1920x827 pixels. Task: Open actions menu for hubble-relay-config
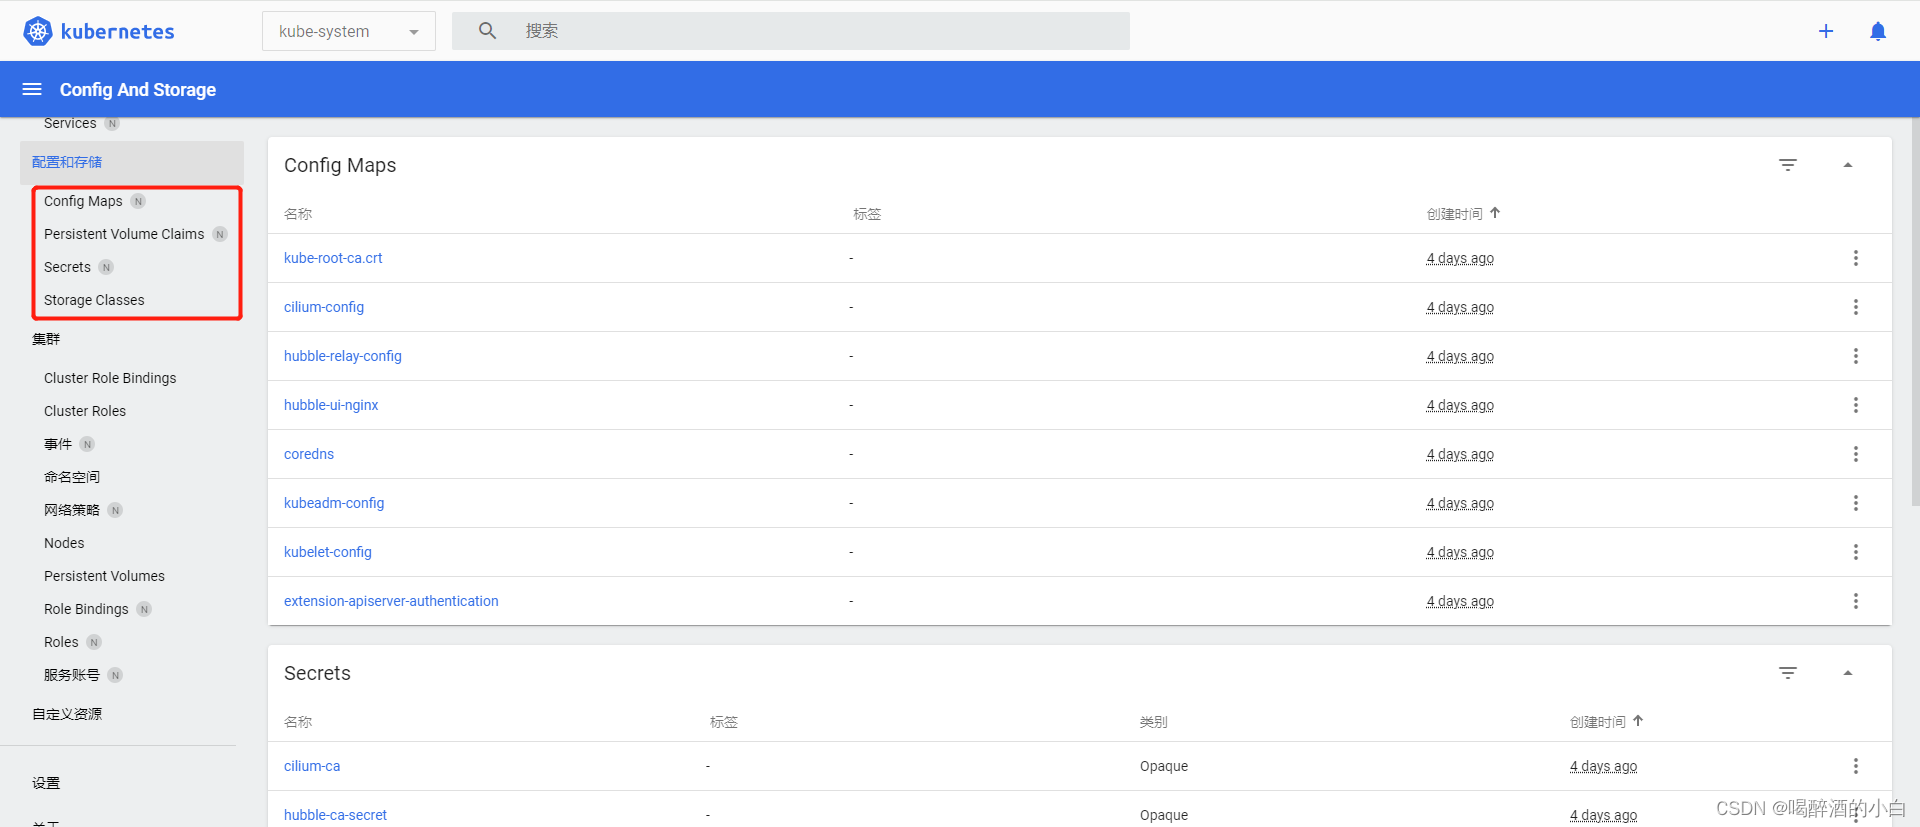pos(1856,356)
